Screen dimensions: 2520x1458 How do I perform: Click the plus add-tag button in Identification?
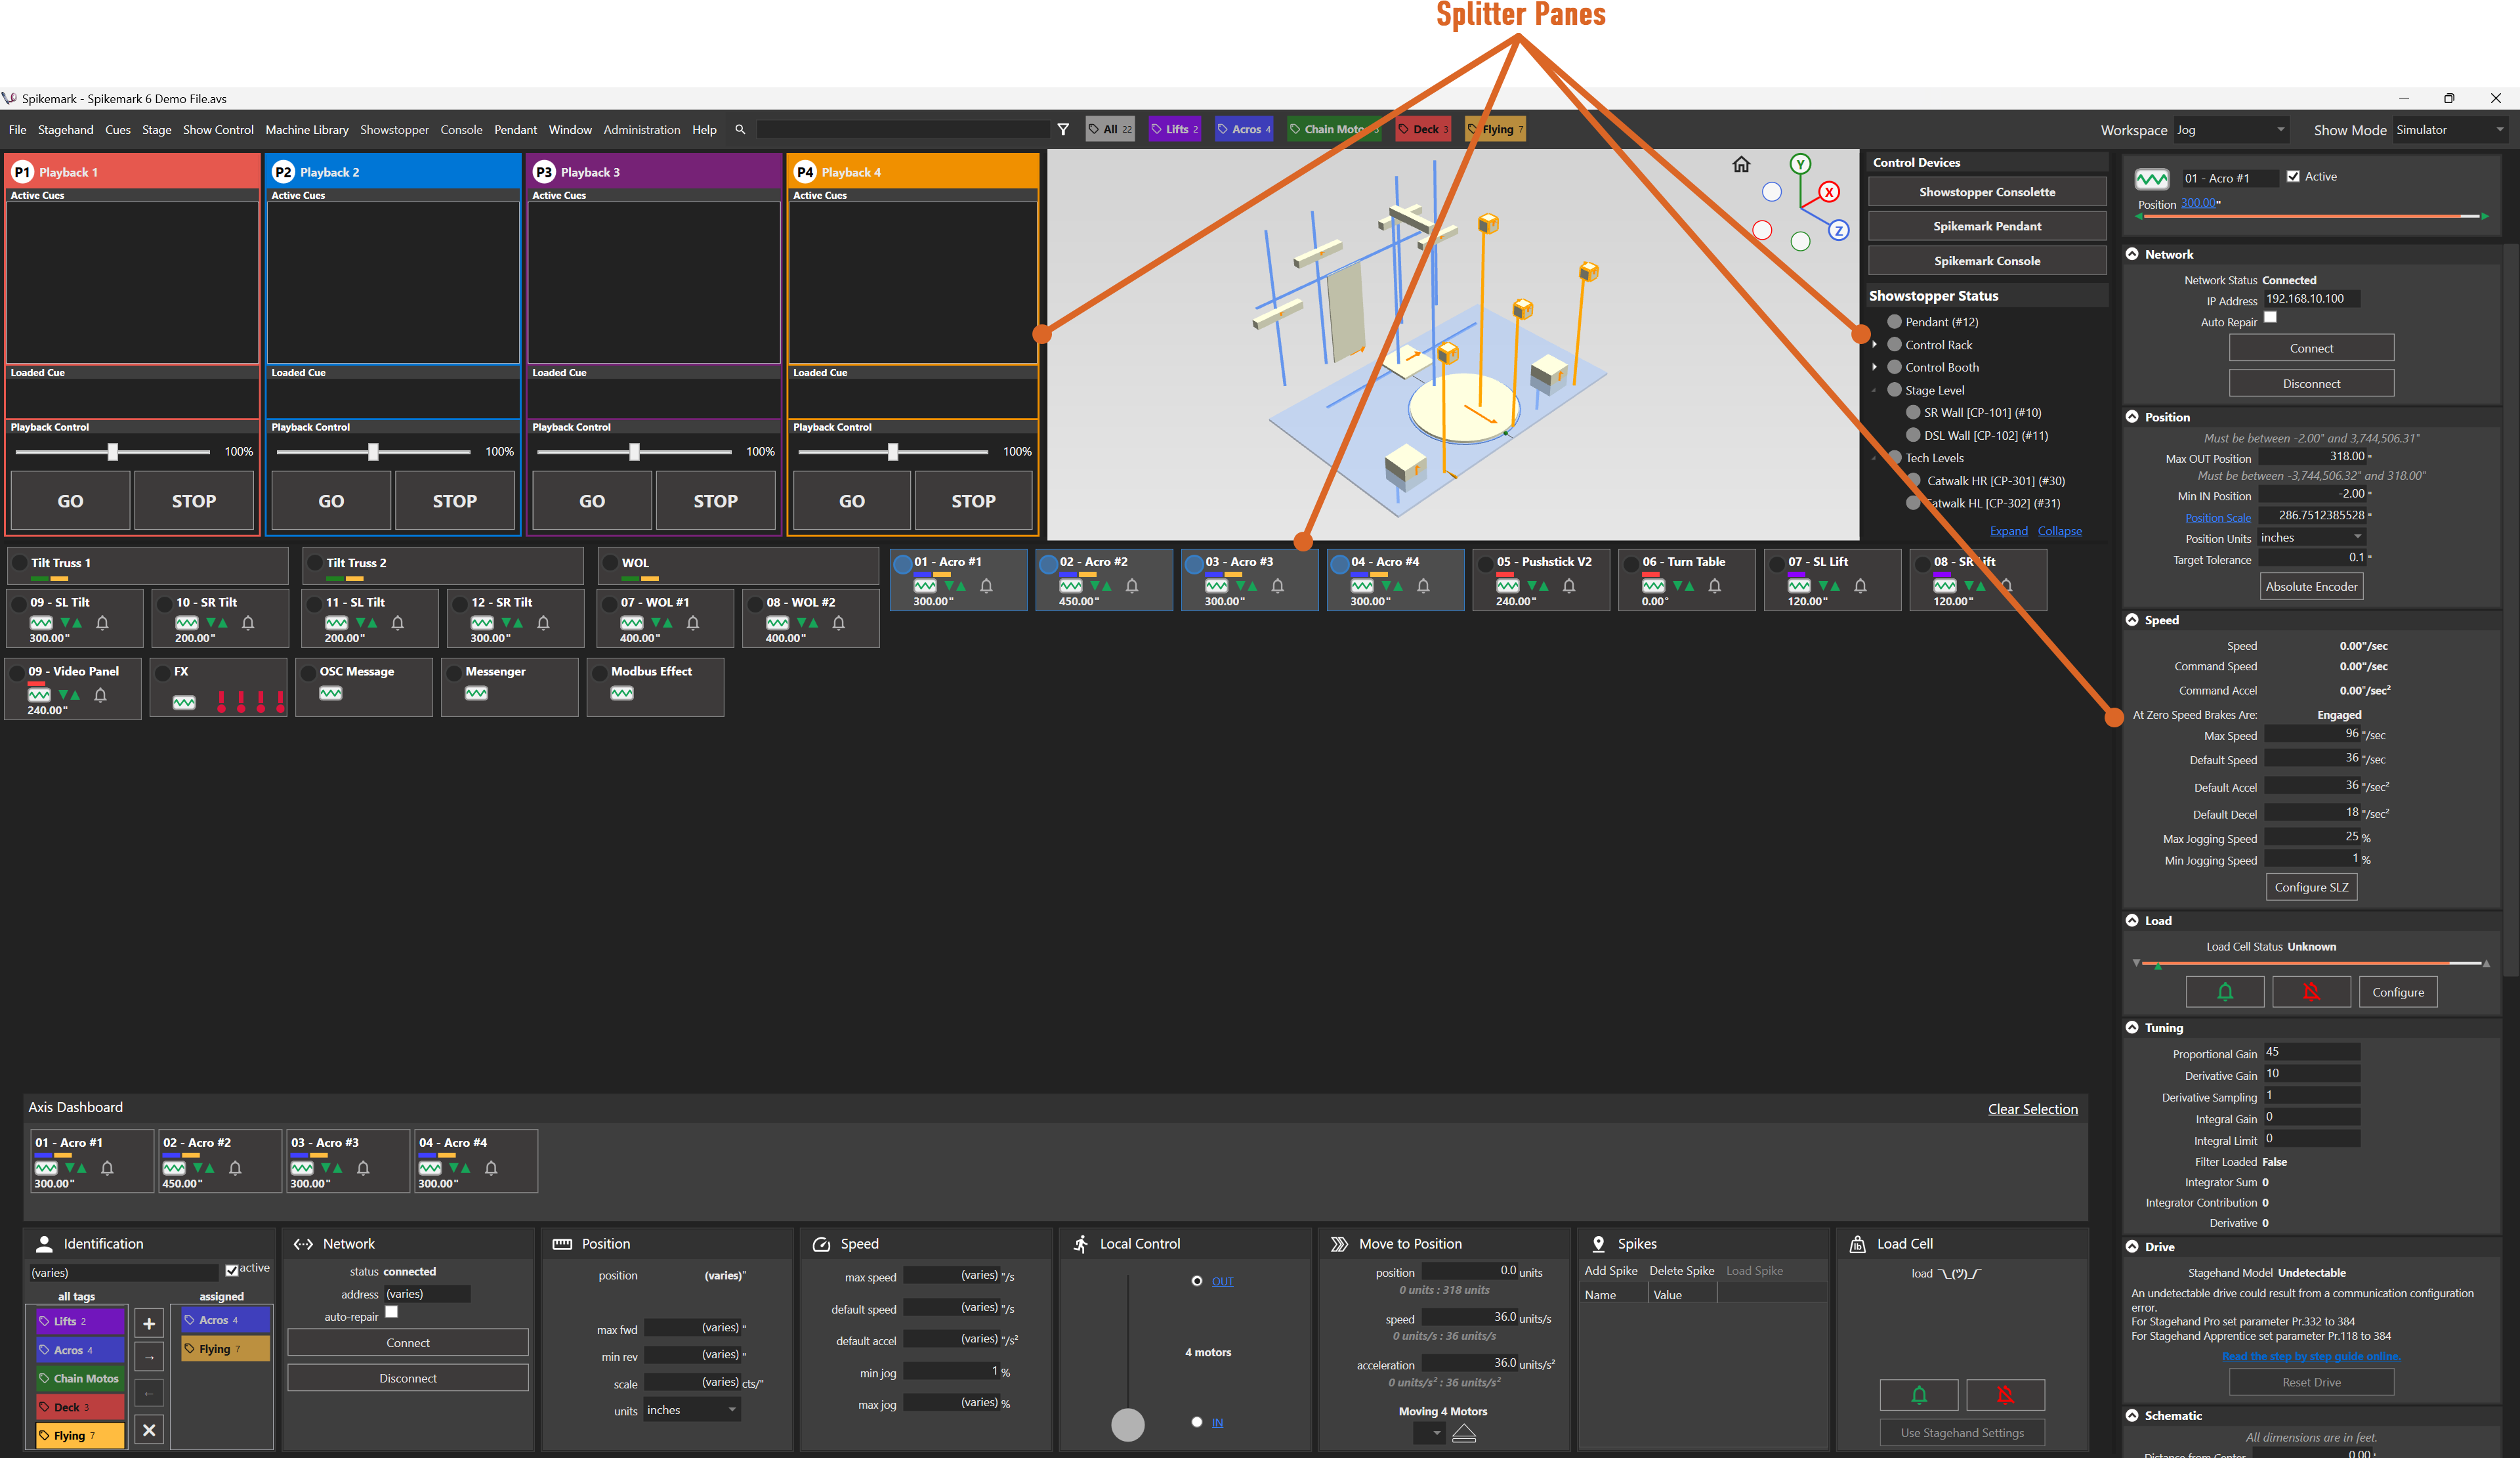pos(149,1324)
